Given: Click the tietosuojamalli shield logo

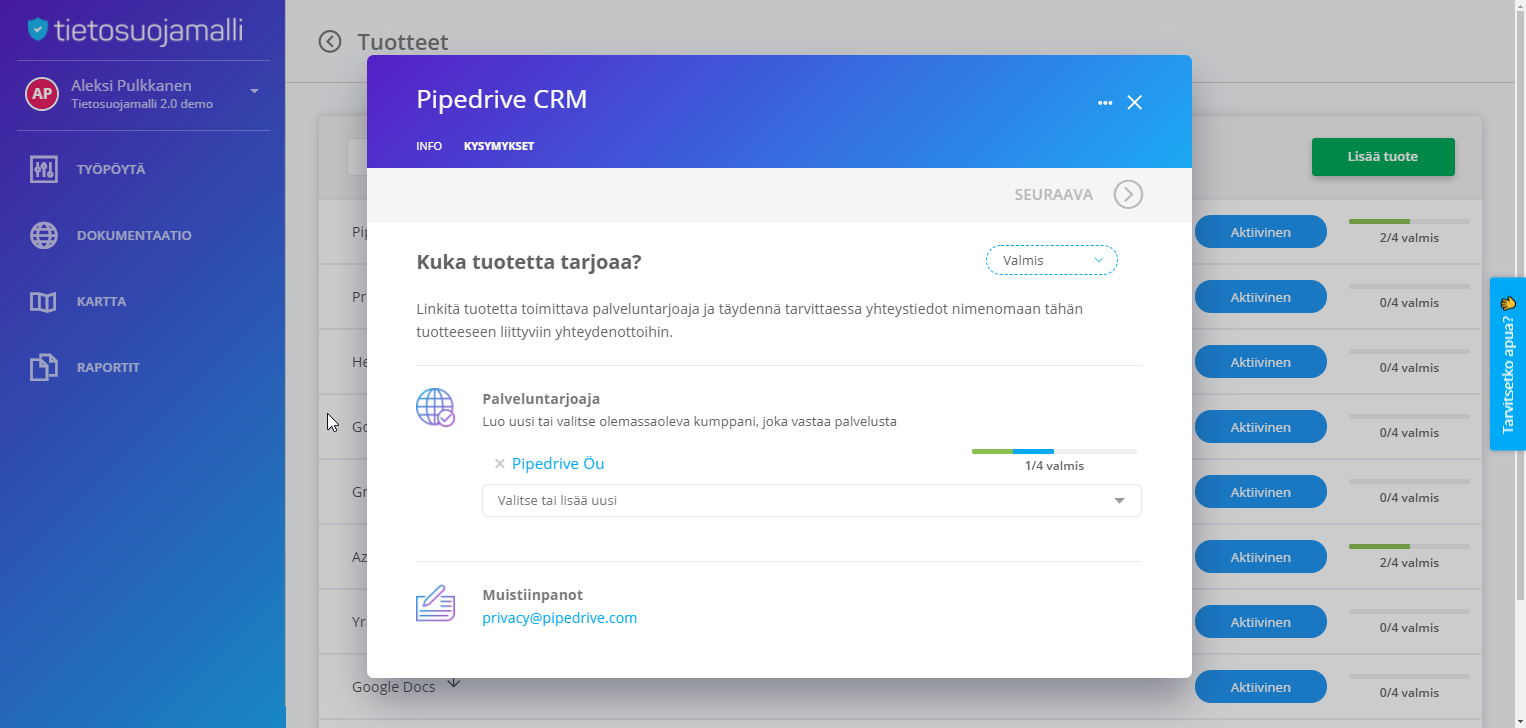Looking at the screenshot, I should [38, 30].
